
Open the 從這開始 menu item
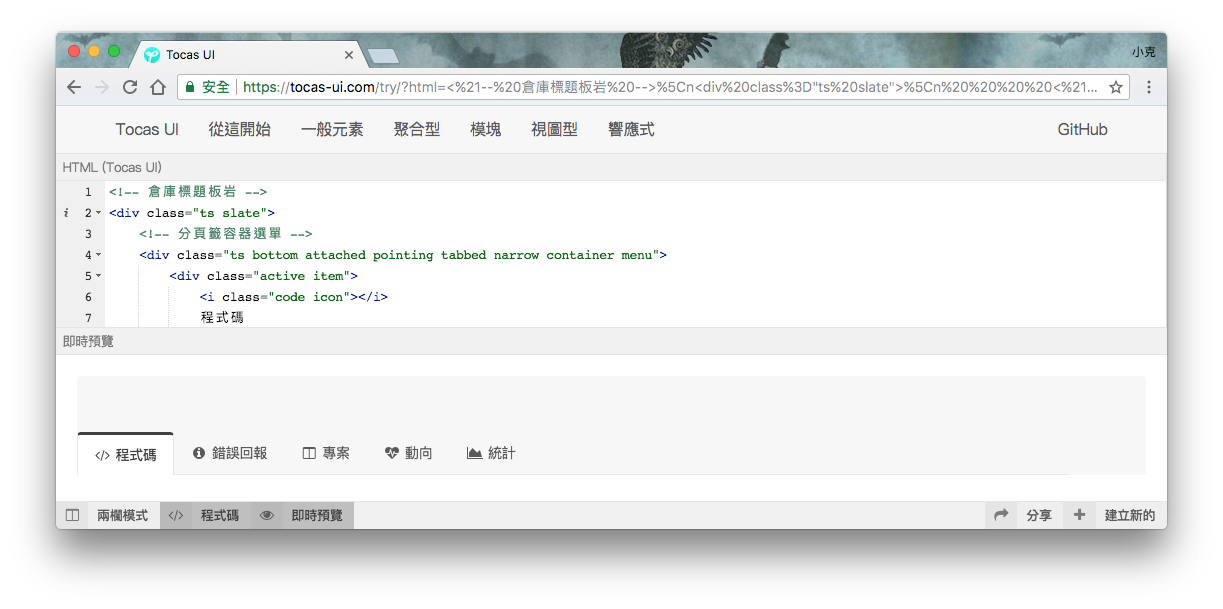pyautogui.click(x=240, y=129)
